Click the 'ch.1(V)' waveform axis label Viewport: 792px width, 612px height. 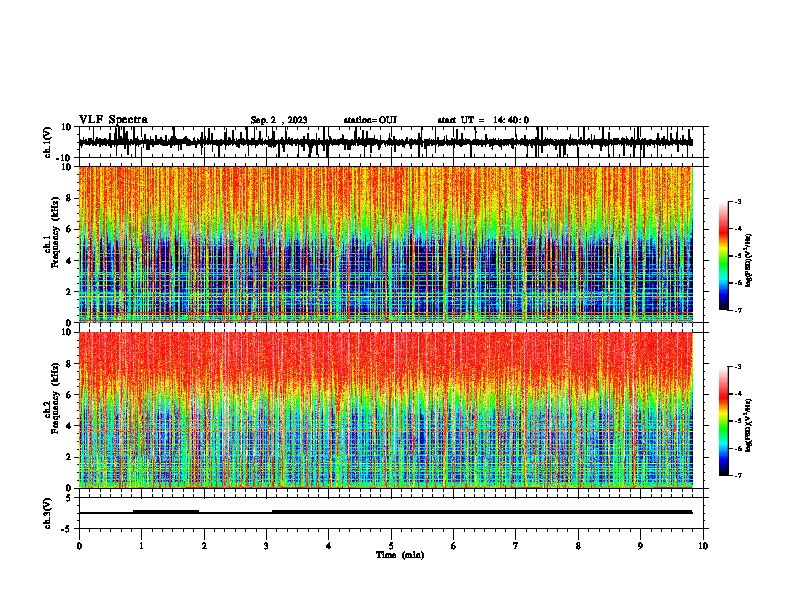coord(48,142)
